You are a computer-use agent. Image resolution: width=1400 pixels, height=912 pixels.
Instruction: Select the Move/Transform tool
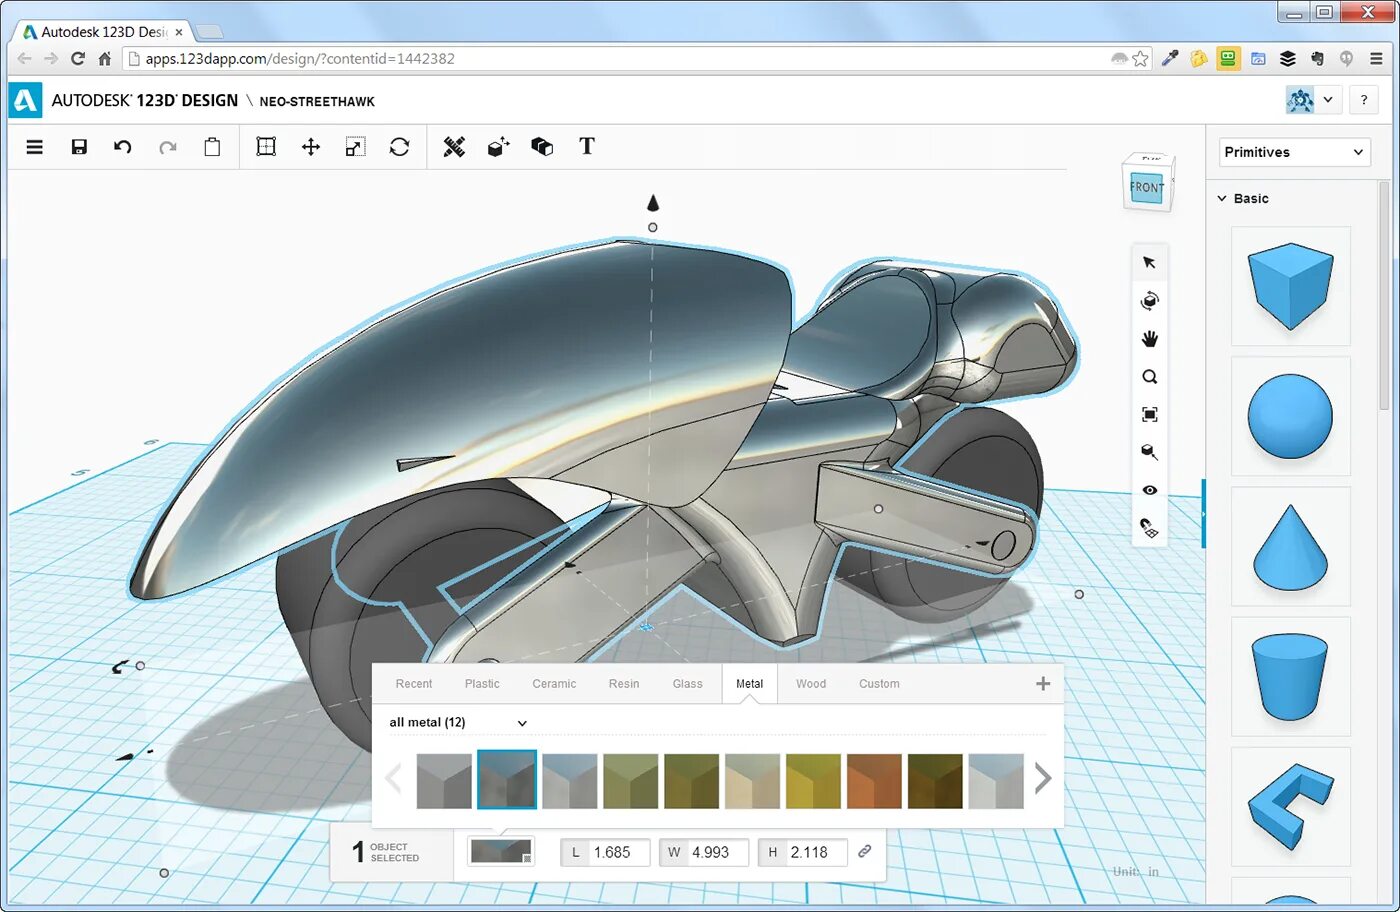[x=311, y=147]
